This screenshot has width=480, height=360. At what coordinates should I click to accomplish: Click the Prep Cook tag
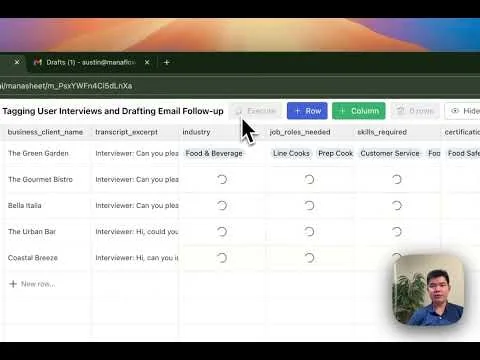pyautogui.click(x=335, y=153)
